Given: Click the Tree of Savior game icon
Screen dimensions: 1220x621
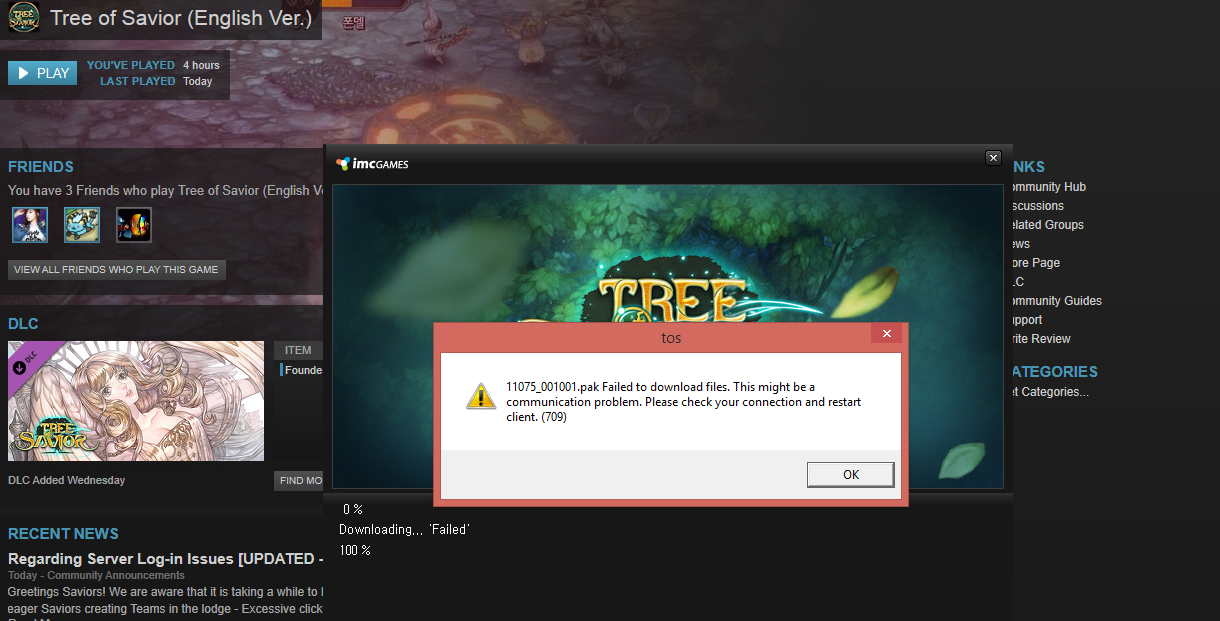Looking at the screenshot, I should 24,18.
